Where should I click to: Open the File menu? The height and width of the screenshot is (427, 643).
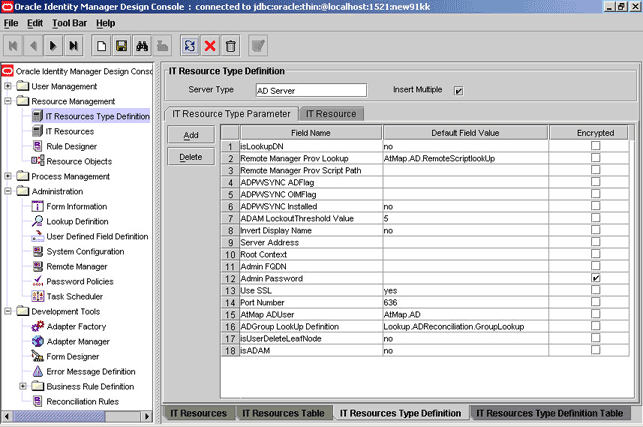tap(11, 23)
